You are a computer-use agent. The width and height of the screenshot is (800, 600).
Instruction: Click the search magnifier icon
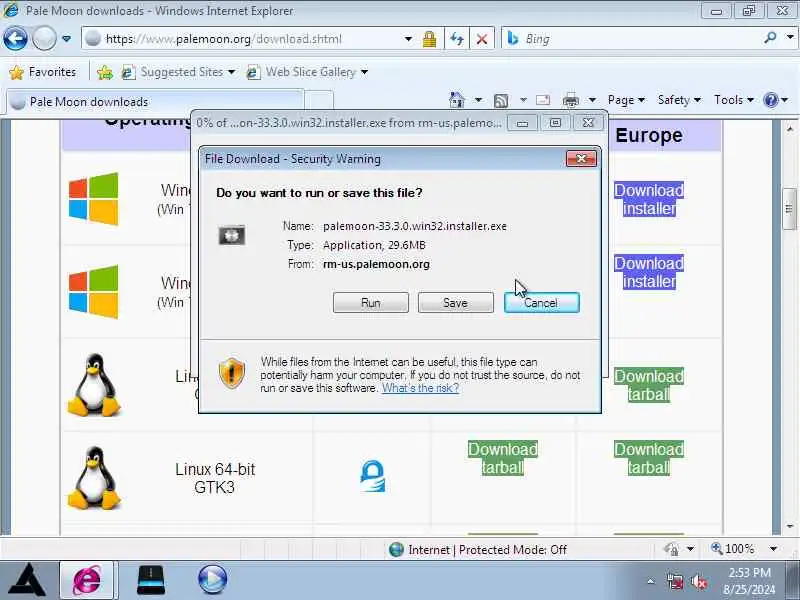click(x=770, y=38)
